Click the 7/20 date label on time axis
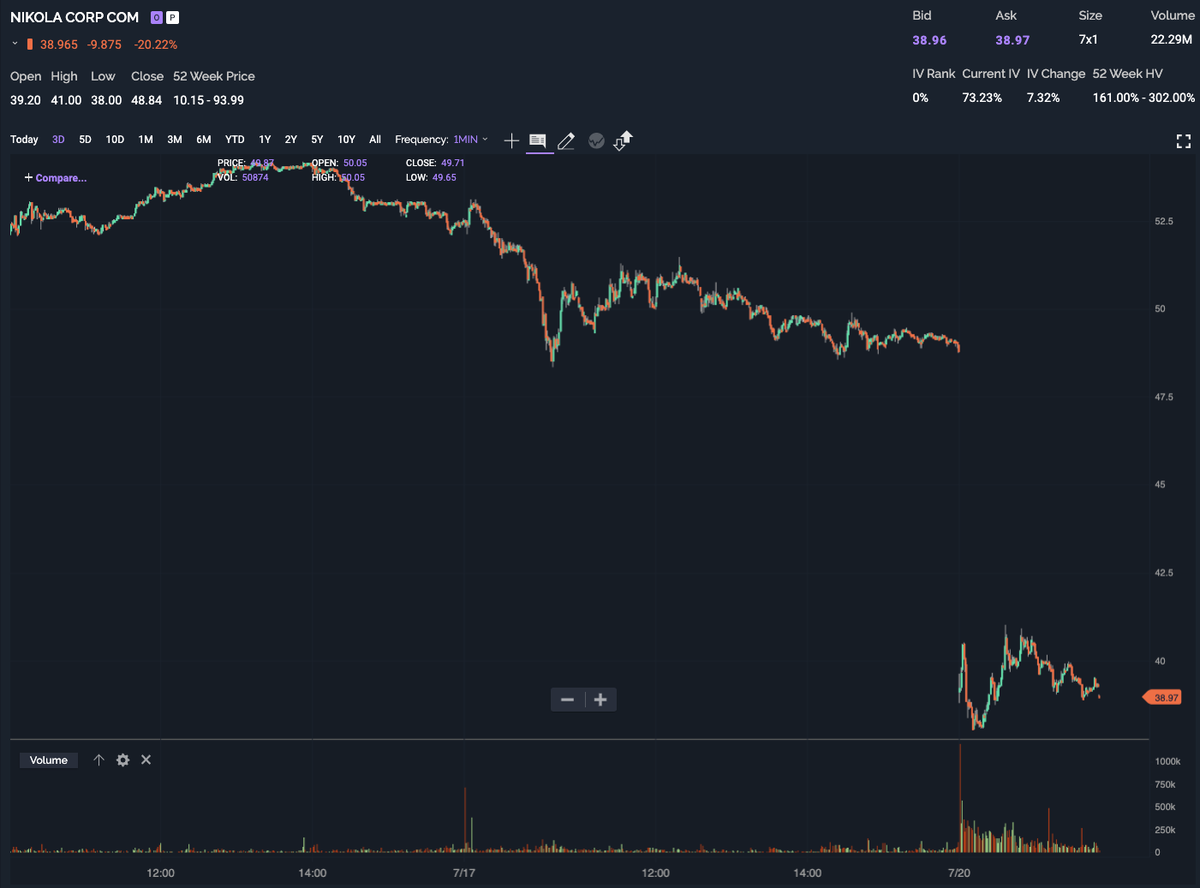 [x=958, y=873]
